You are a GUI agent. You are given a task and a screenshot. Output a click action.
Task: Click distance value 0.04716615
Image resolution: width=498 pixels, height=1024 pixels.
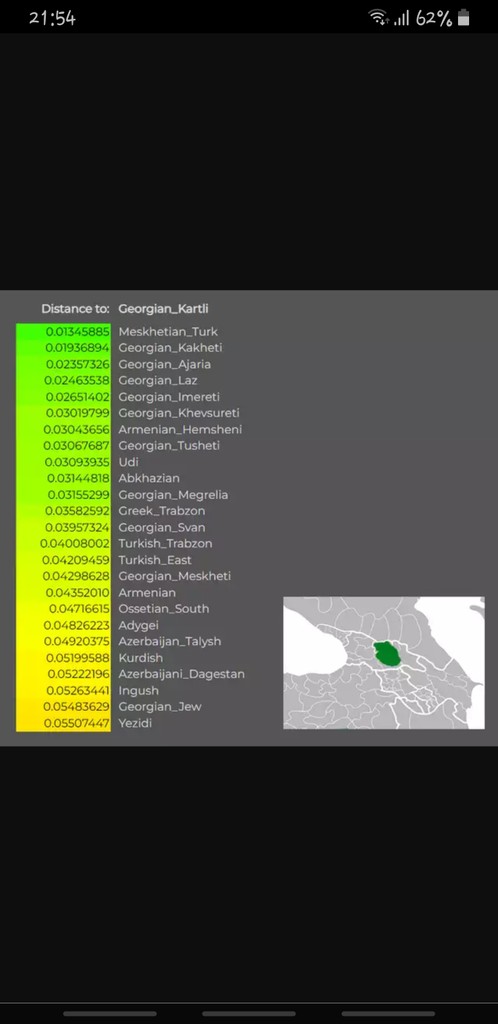(x=80, y=609)
